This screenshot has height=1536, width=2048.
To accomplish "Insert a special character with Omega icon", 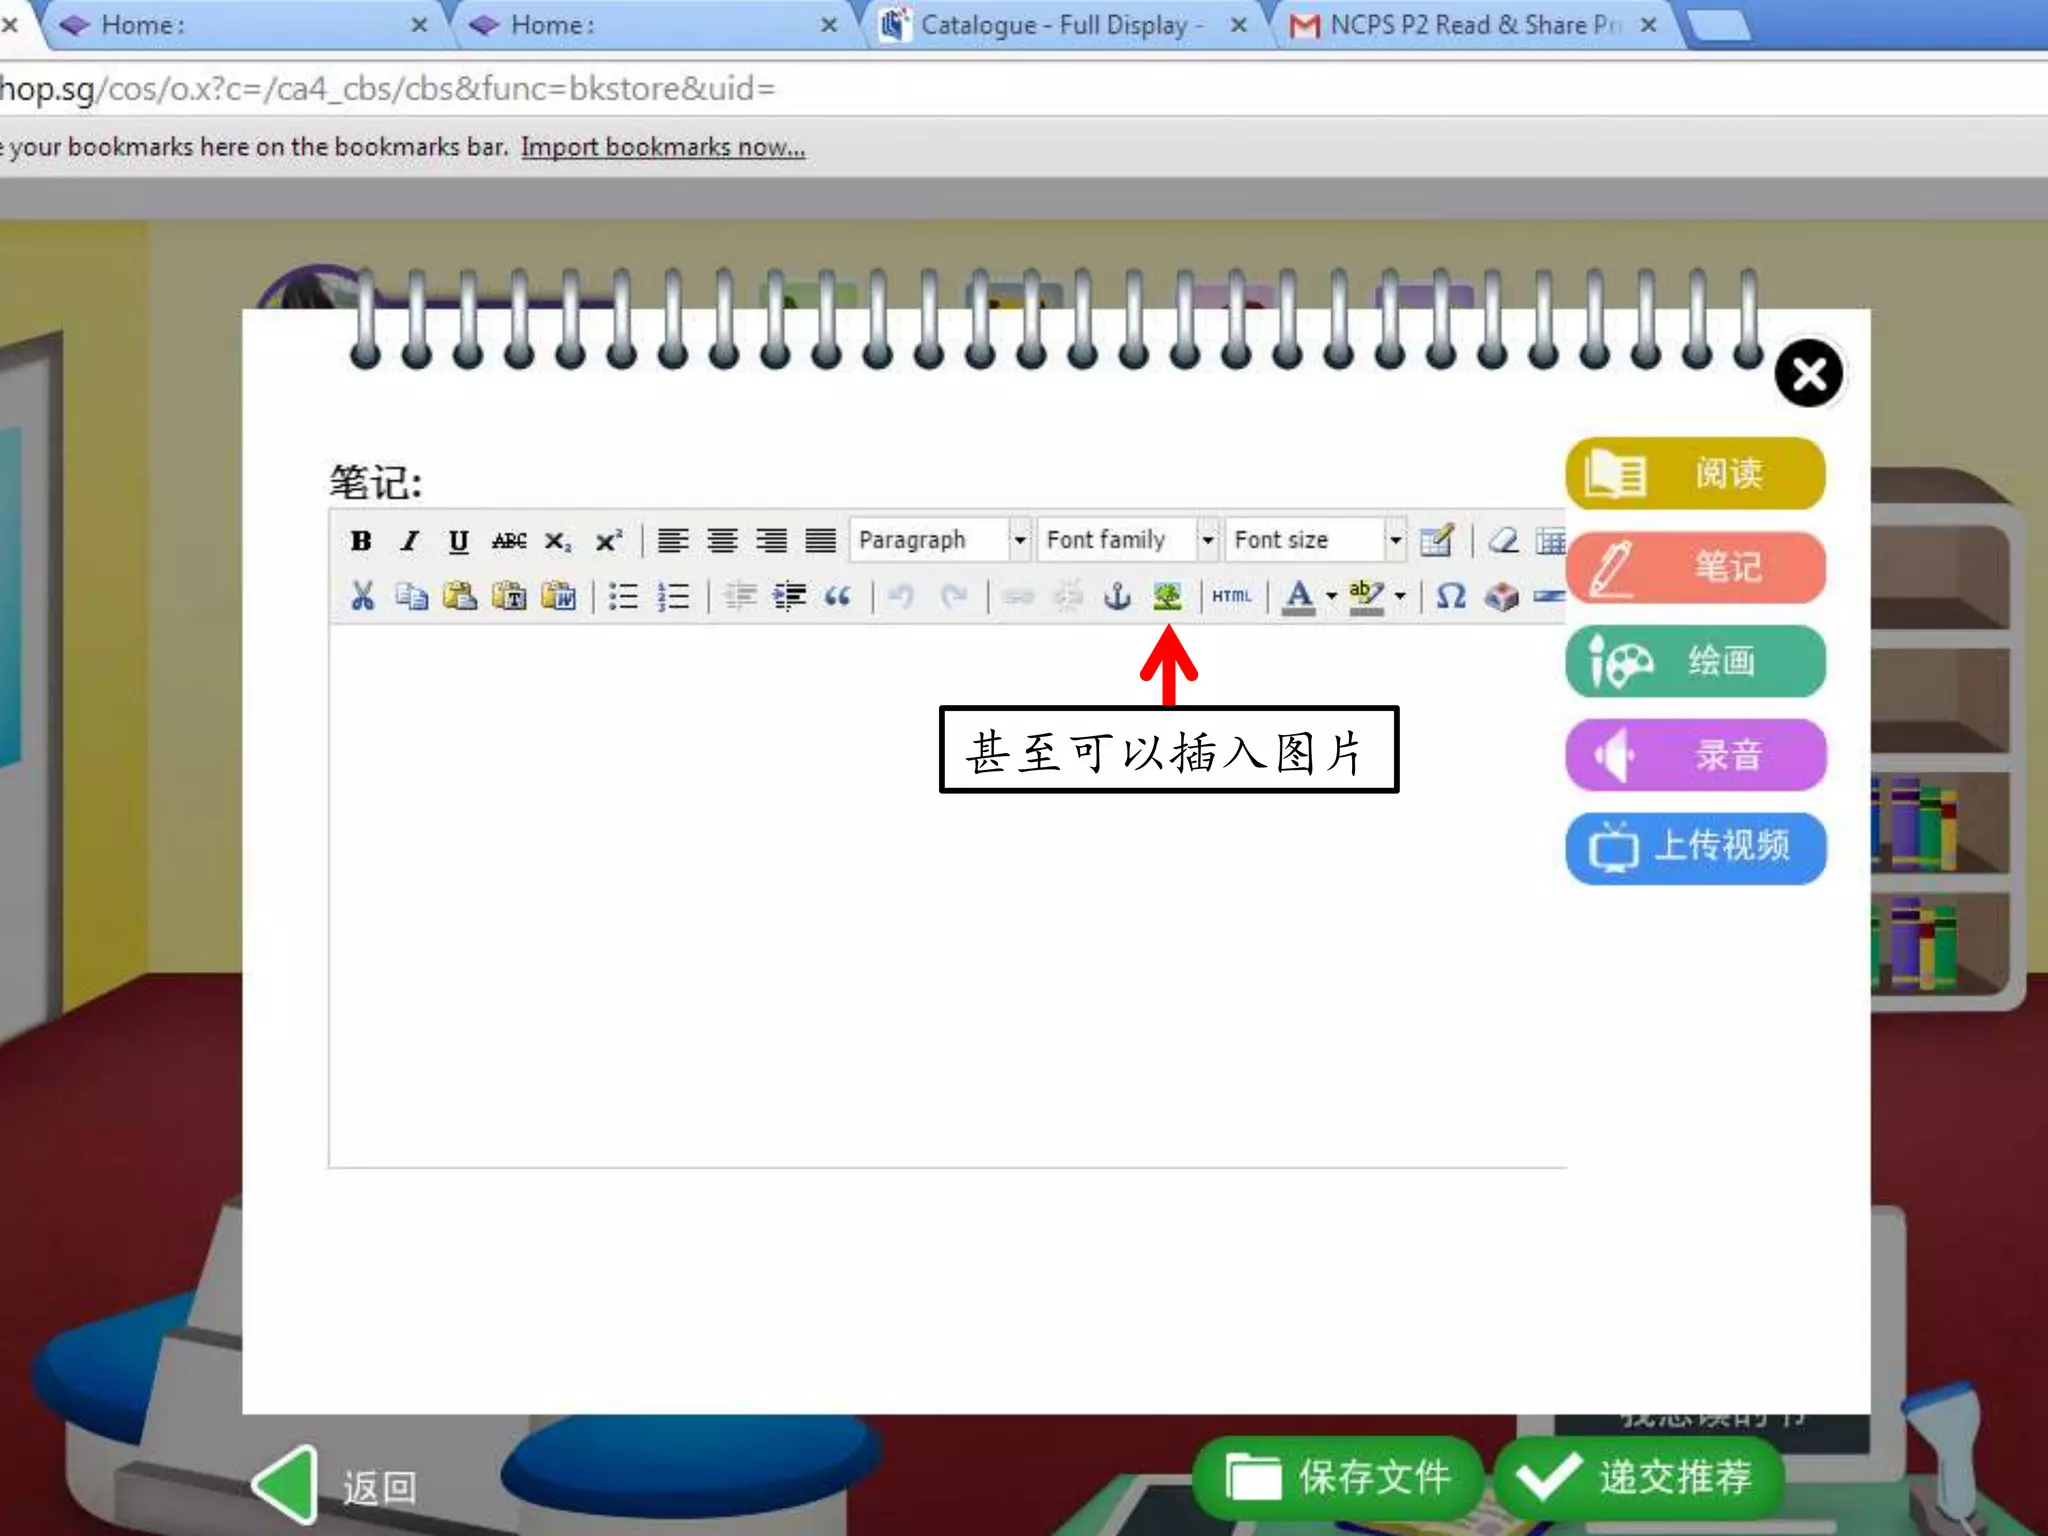I will (x=1451, y=597).
